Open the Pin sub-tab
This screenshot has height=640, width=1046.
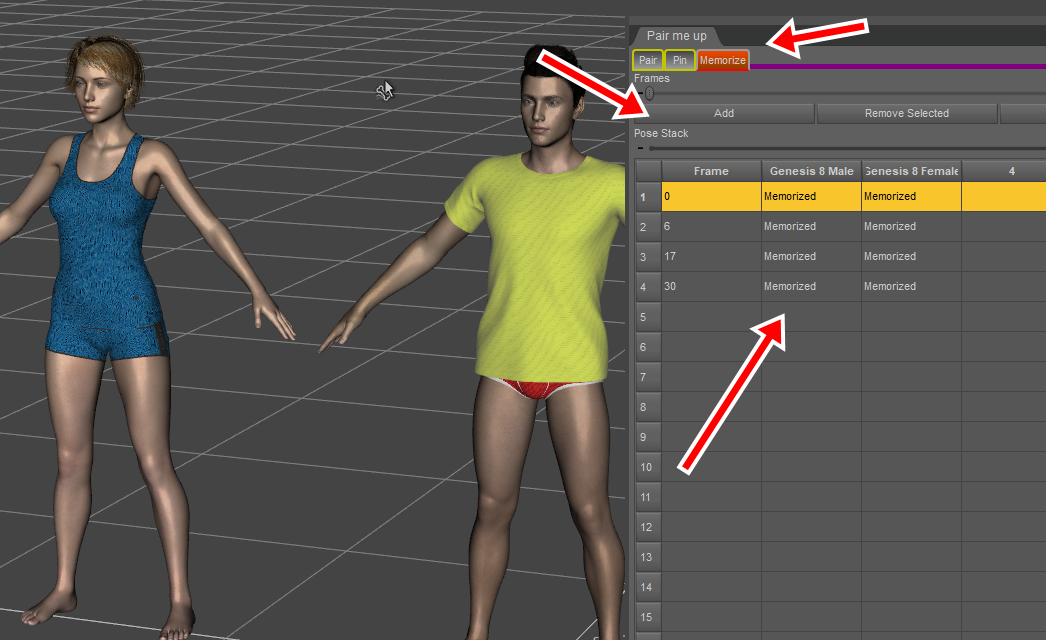tap(680, 60)
